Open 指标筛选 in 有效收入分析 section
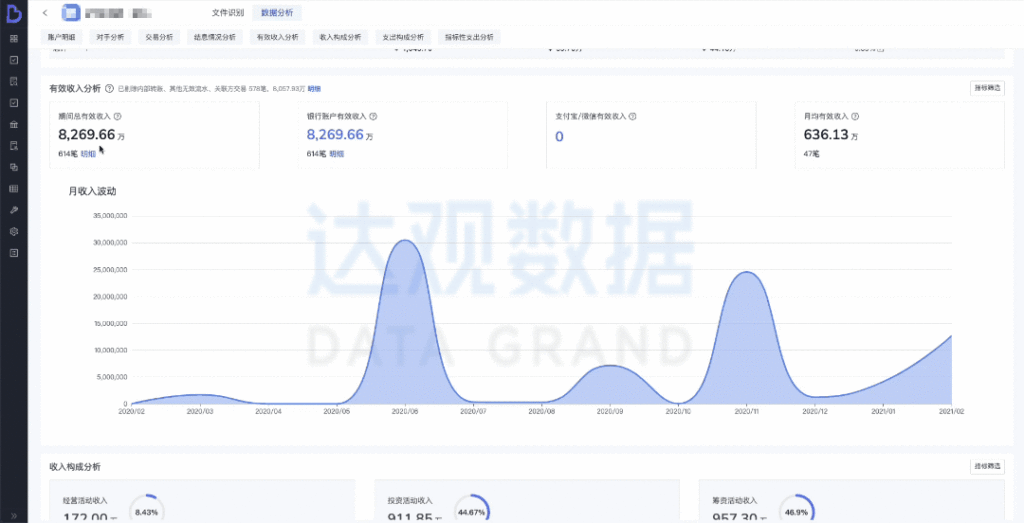The height and width of the screenshot is (523, 1024). pos(987,88)
